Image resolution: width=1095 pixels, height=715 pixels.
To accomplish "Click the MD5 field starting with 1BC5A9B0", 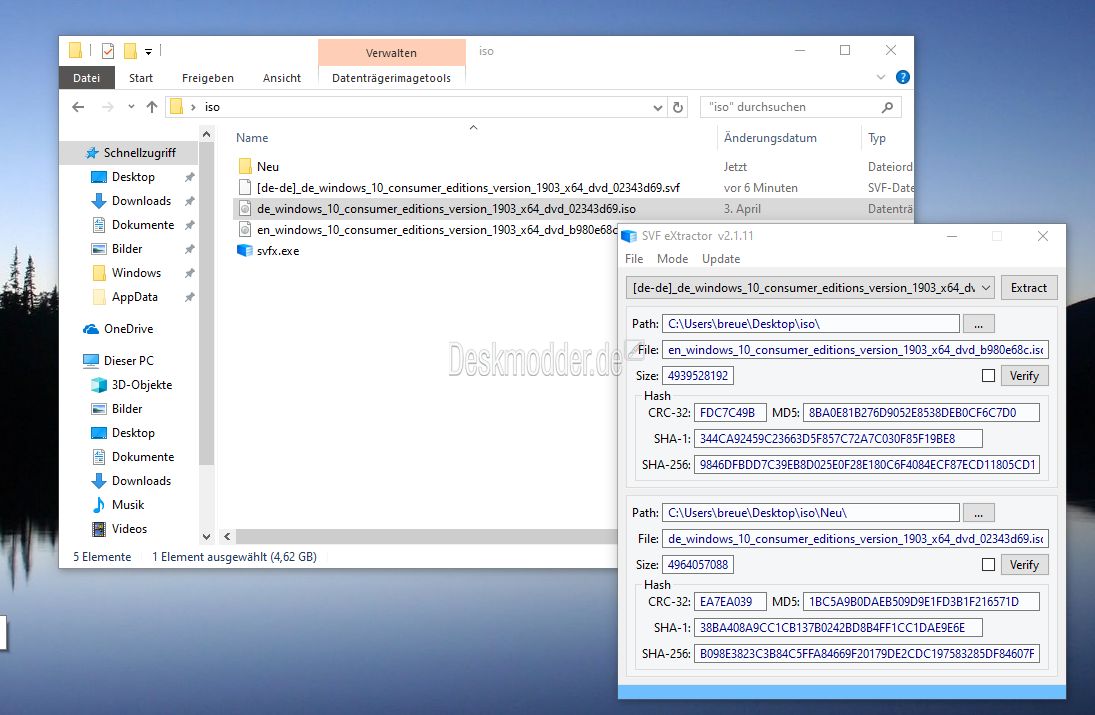I will pos(921,602).
